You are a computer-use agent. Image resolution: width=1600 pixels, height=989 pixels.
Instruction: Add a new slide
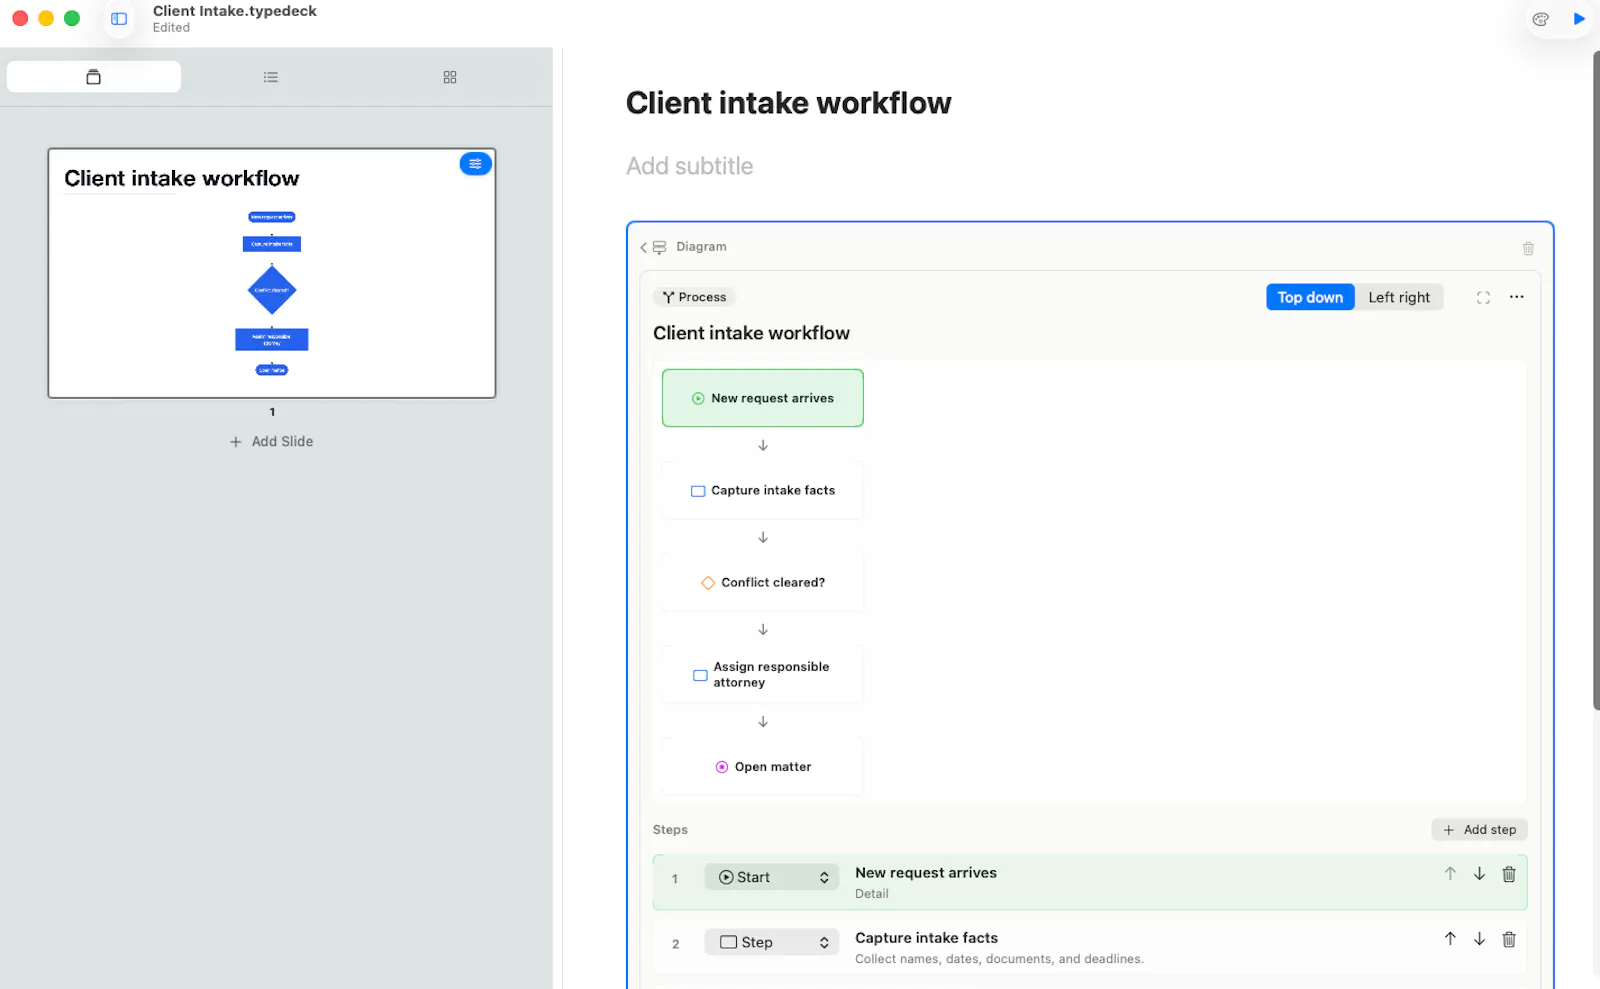[272, 441]
